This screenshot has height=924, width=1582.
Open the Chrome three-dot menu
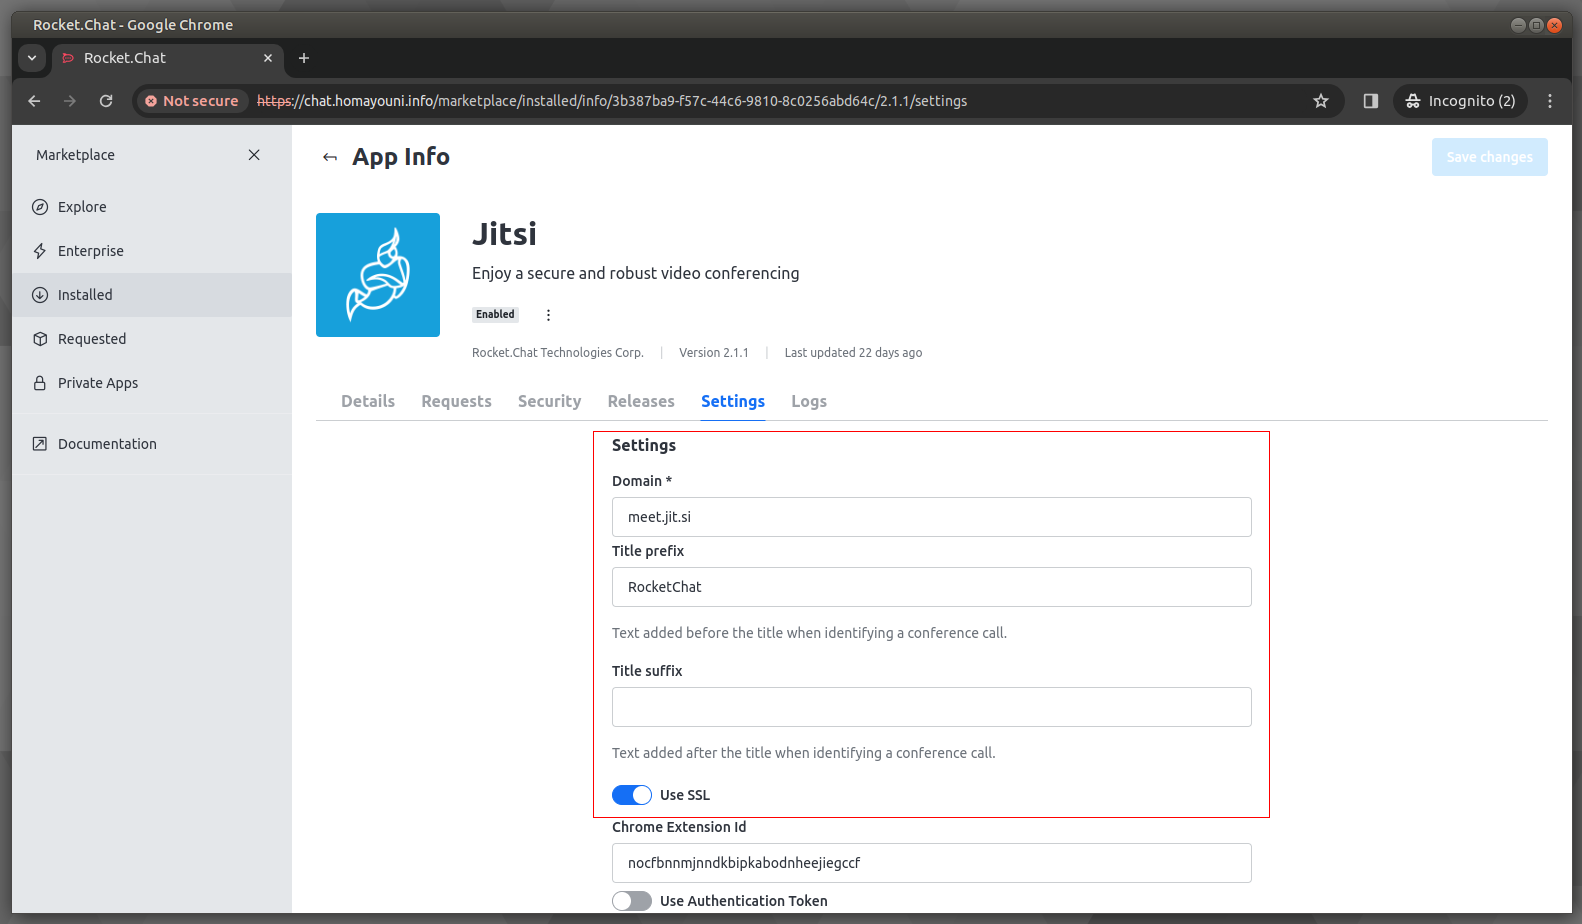coord(1550,101)
